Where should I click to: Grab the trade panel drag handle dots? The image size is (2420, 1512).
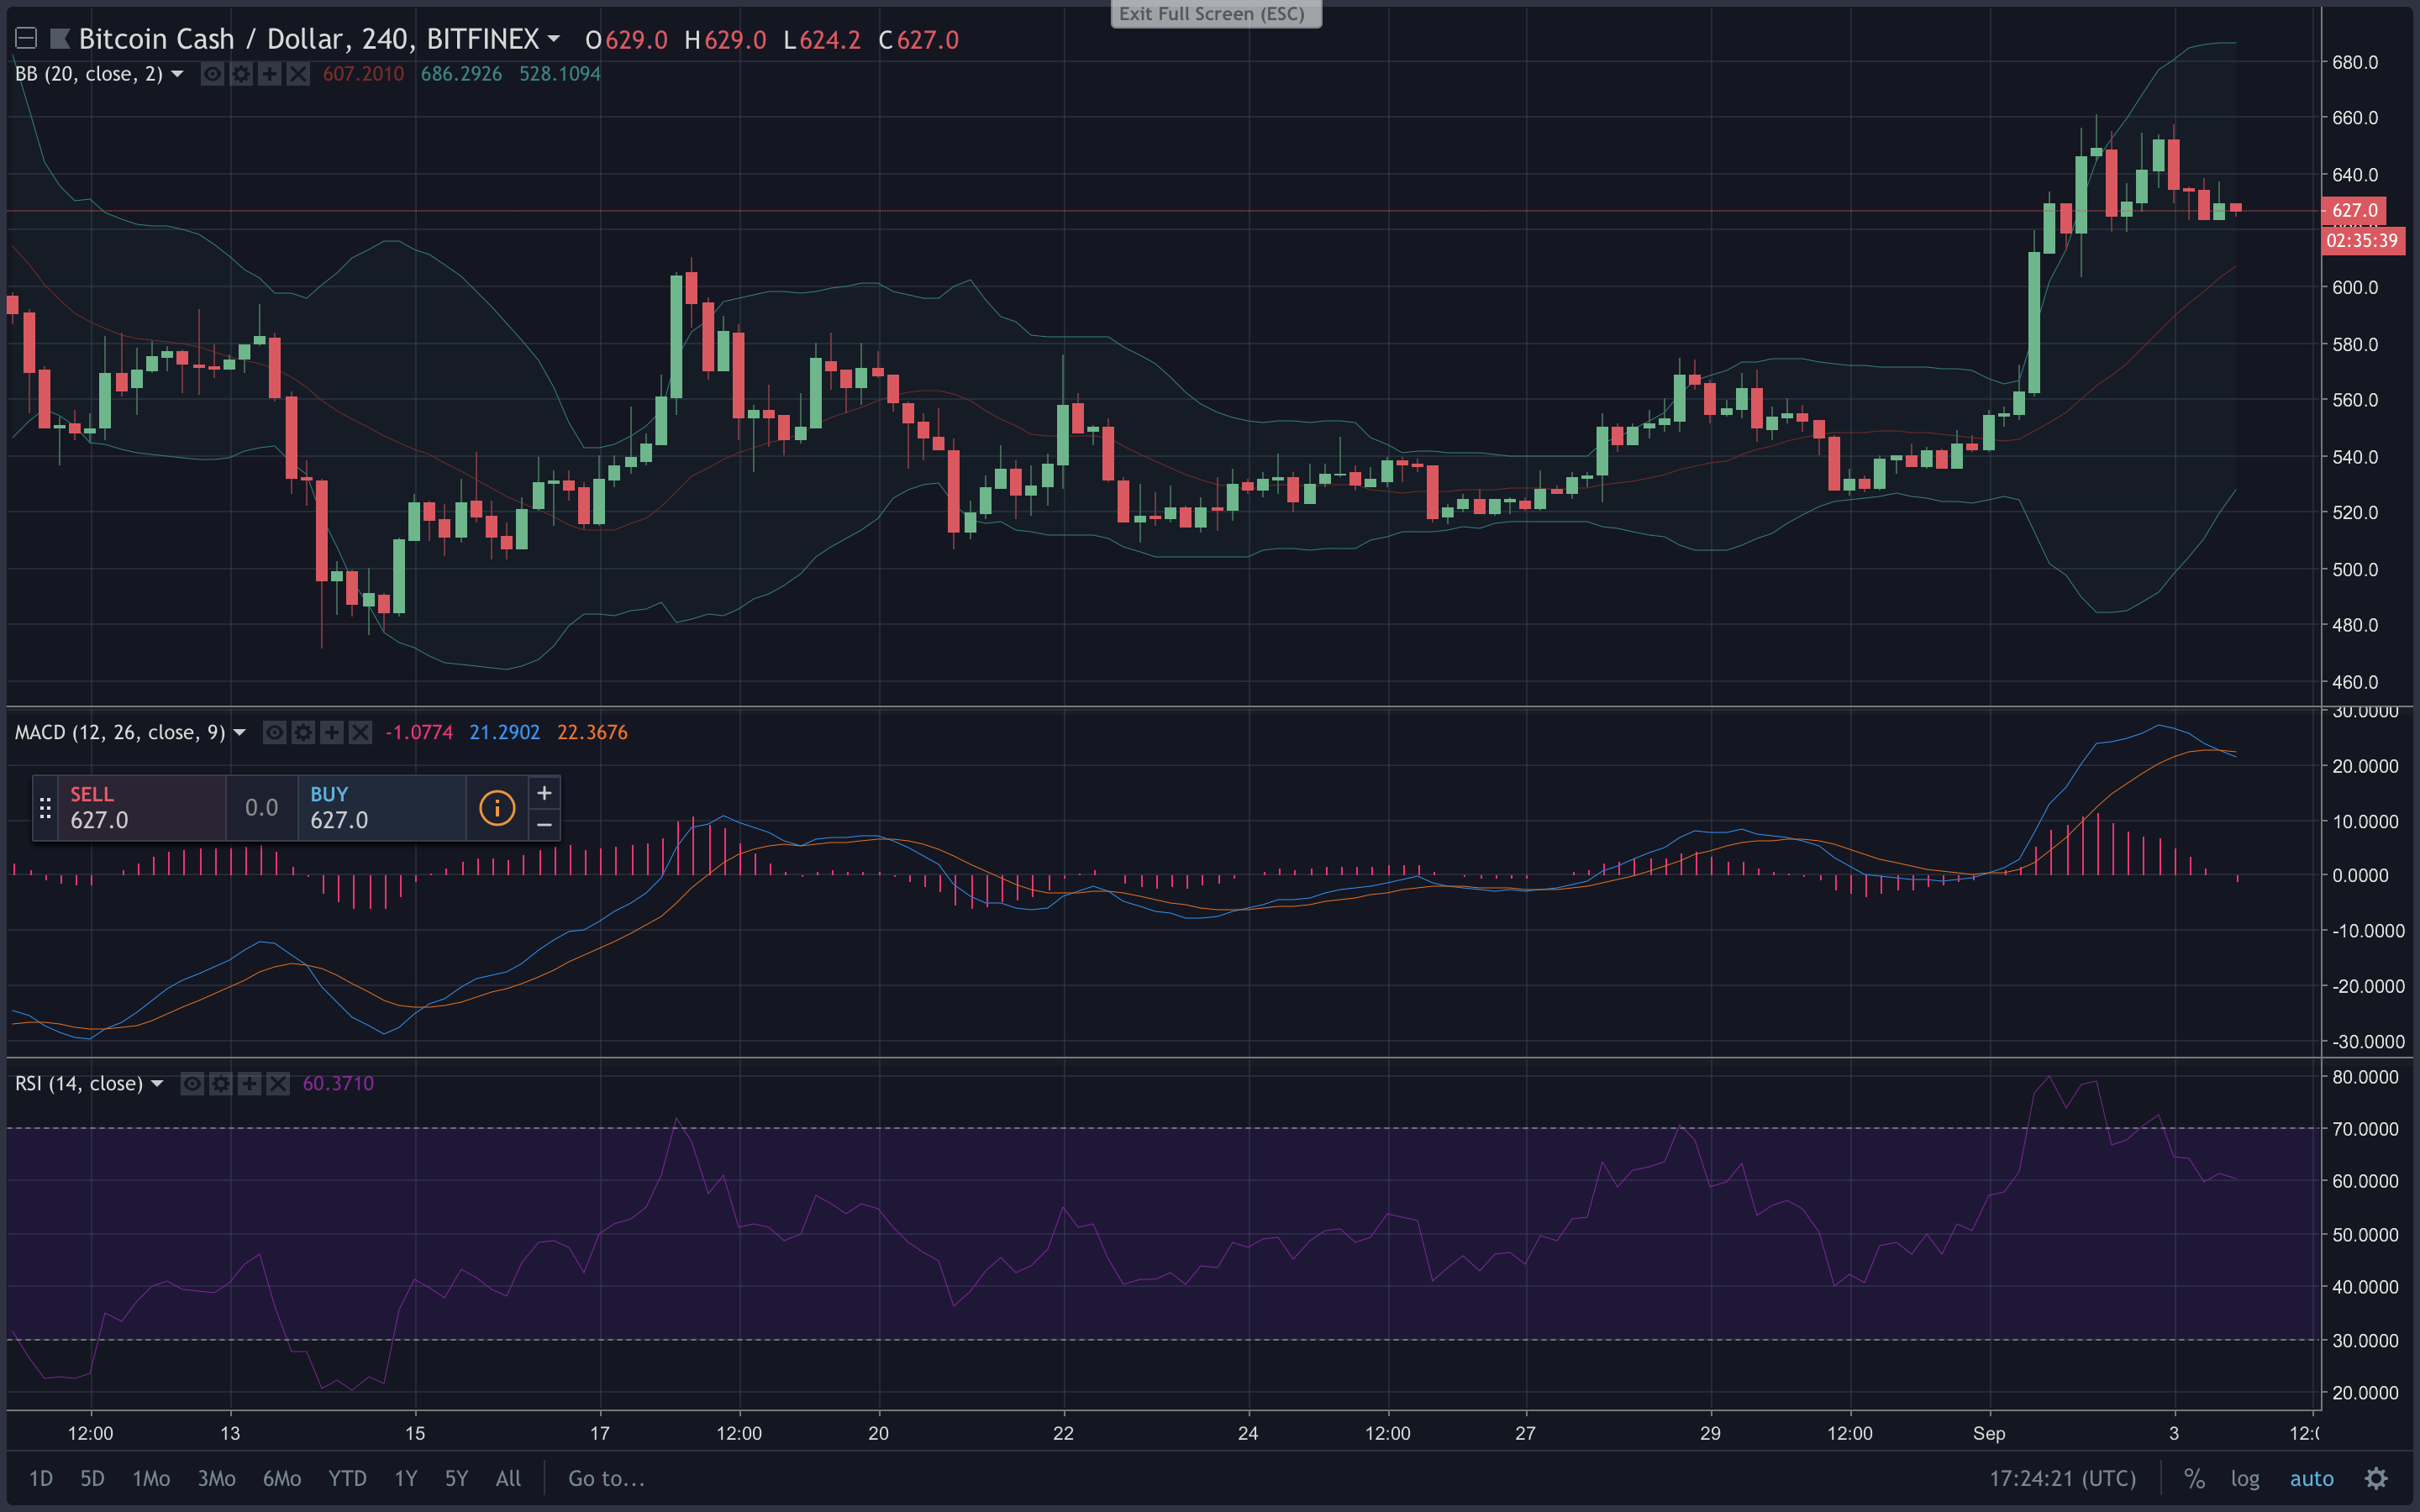[x=45, y=808]
